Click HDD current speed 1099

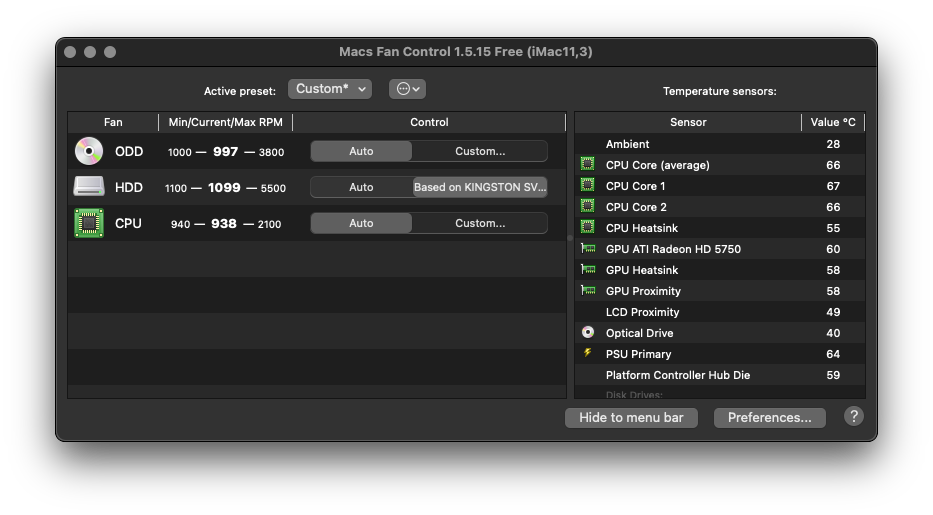(x=224, y=187)
